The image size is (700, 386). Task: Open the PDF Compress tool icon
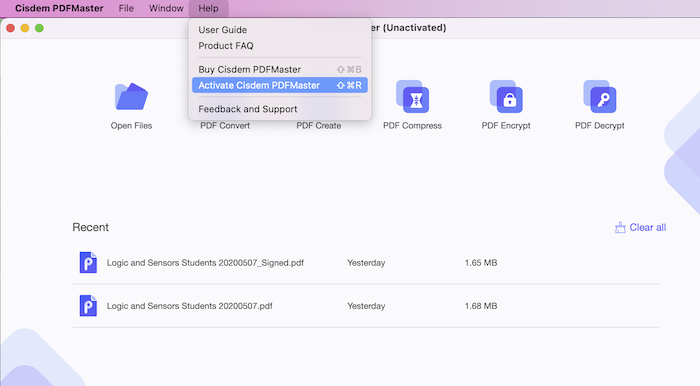[x=412, y=96]
